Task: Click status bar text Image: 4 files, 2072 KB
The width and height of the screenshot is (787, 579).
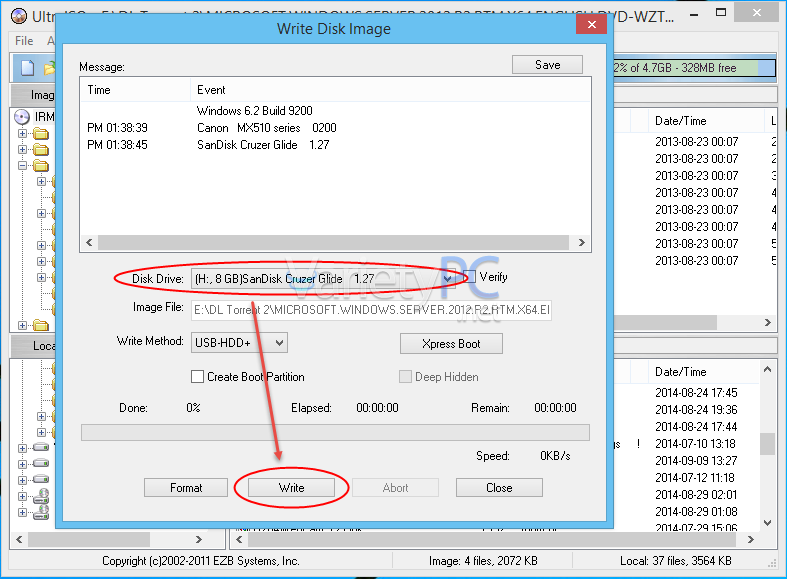Action: pyautogui.click(x=483, y=561)
